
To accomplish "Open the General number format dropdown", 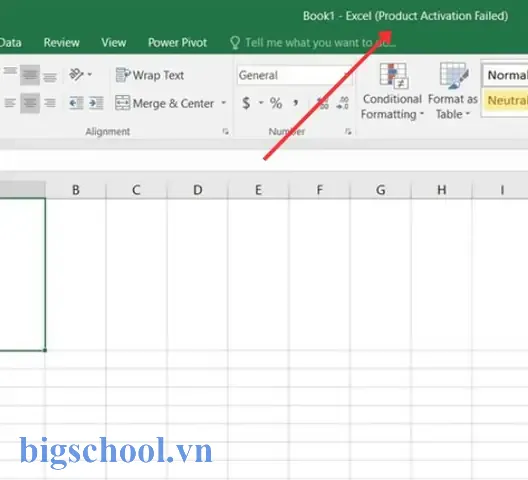I will coord(294,75).
